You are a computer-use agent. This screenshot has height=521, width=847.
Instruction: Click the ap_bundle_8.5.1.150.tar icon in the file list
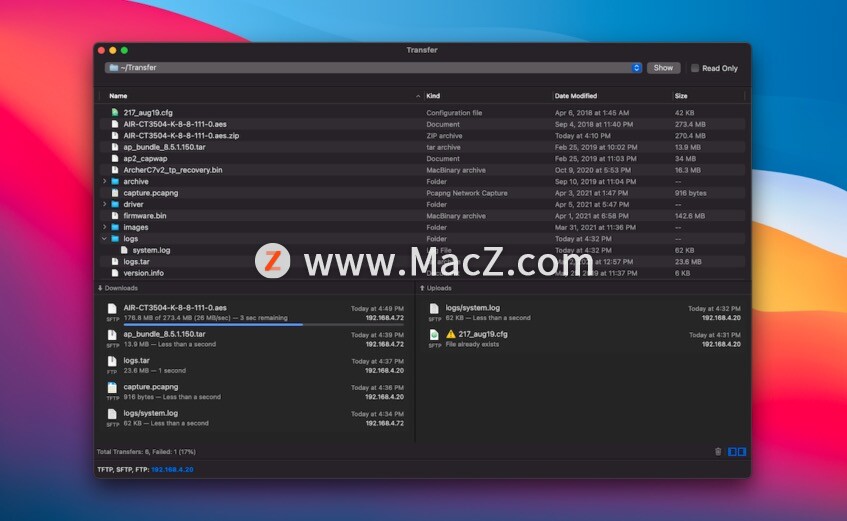tap(115, 147)
